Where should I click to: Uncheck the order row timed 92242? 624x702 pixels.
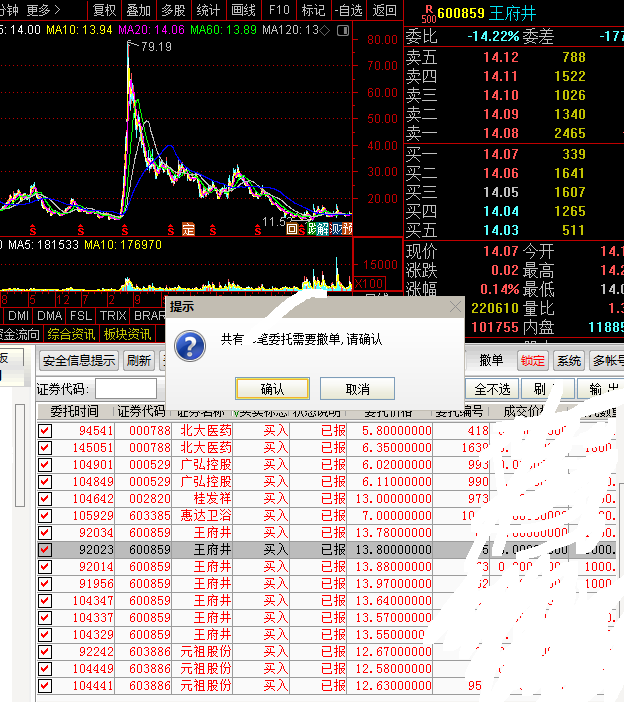click(45, 652)
